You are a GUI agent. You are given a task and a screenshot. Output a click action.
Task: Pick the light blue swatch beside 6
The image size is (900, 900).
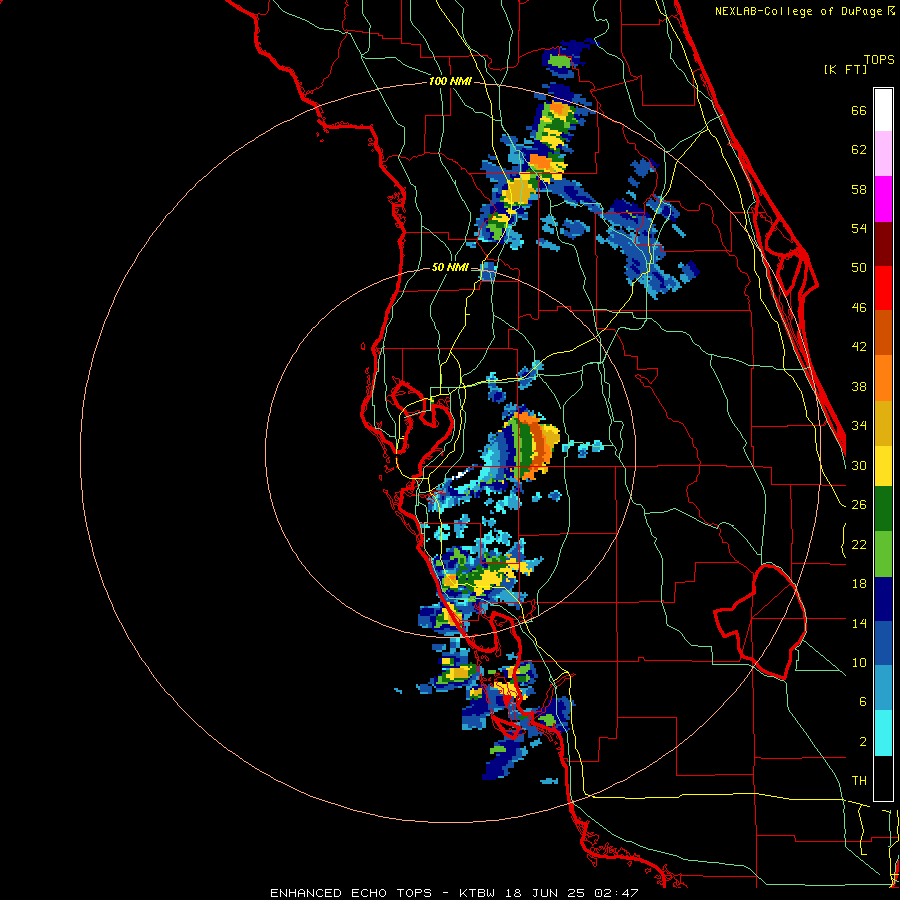[883, 688]
